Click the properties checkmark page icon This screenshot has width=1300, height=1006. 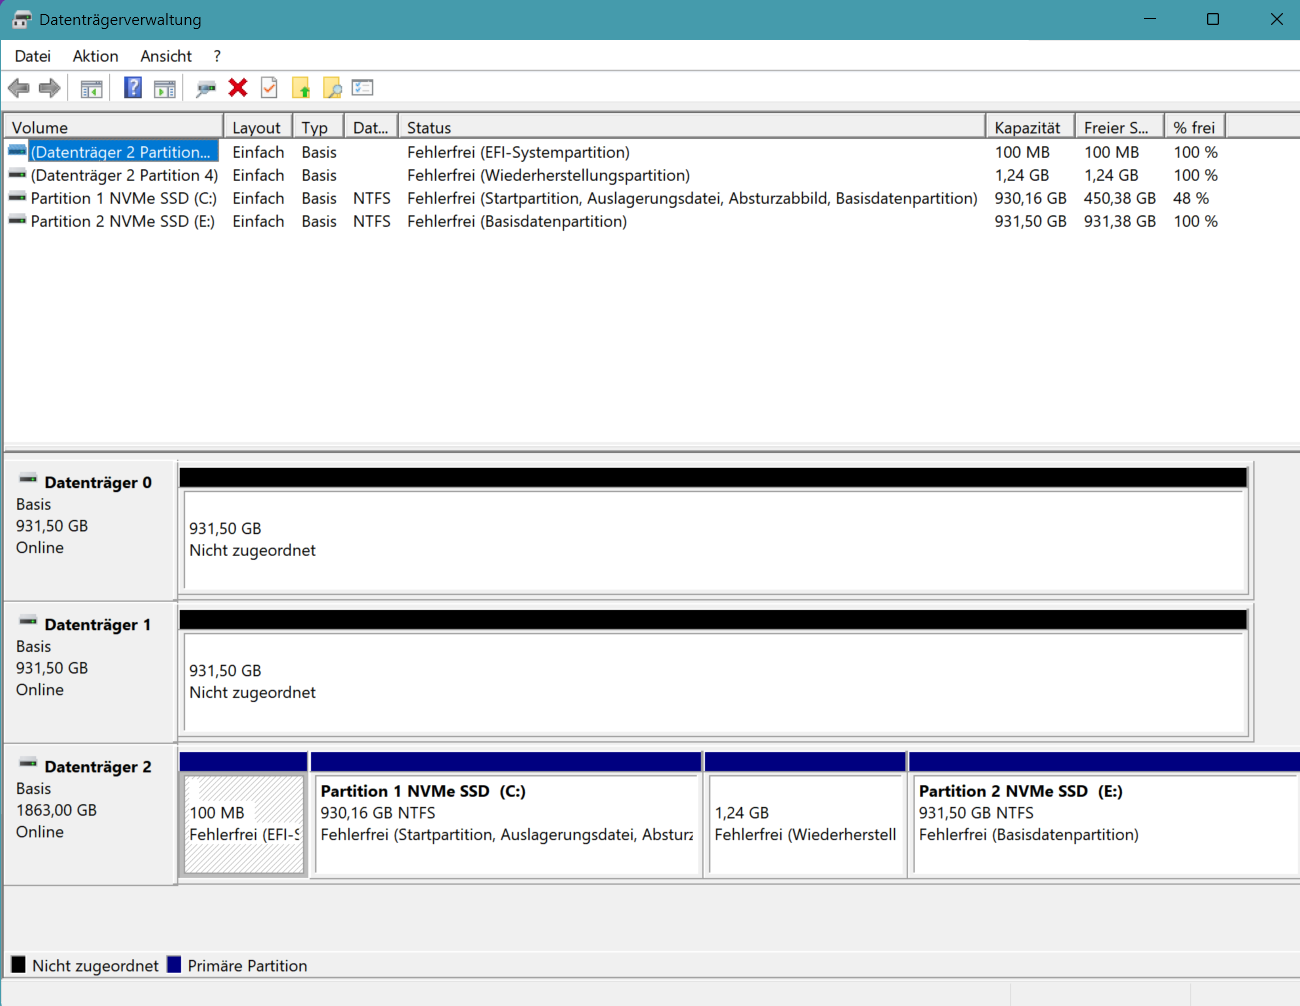[x=269, y=88]
